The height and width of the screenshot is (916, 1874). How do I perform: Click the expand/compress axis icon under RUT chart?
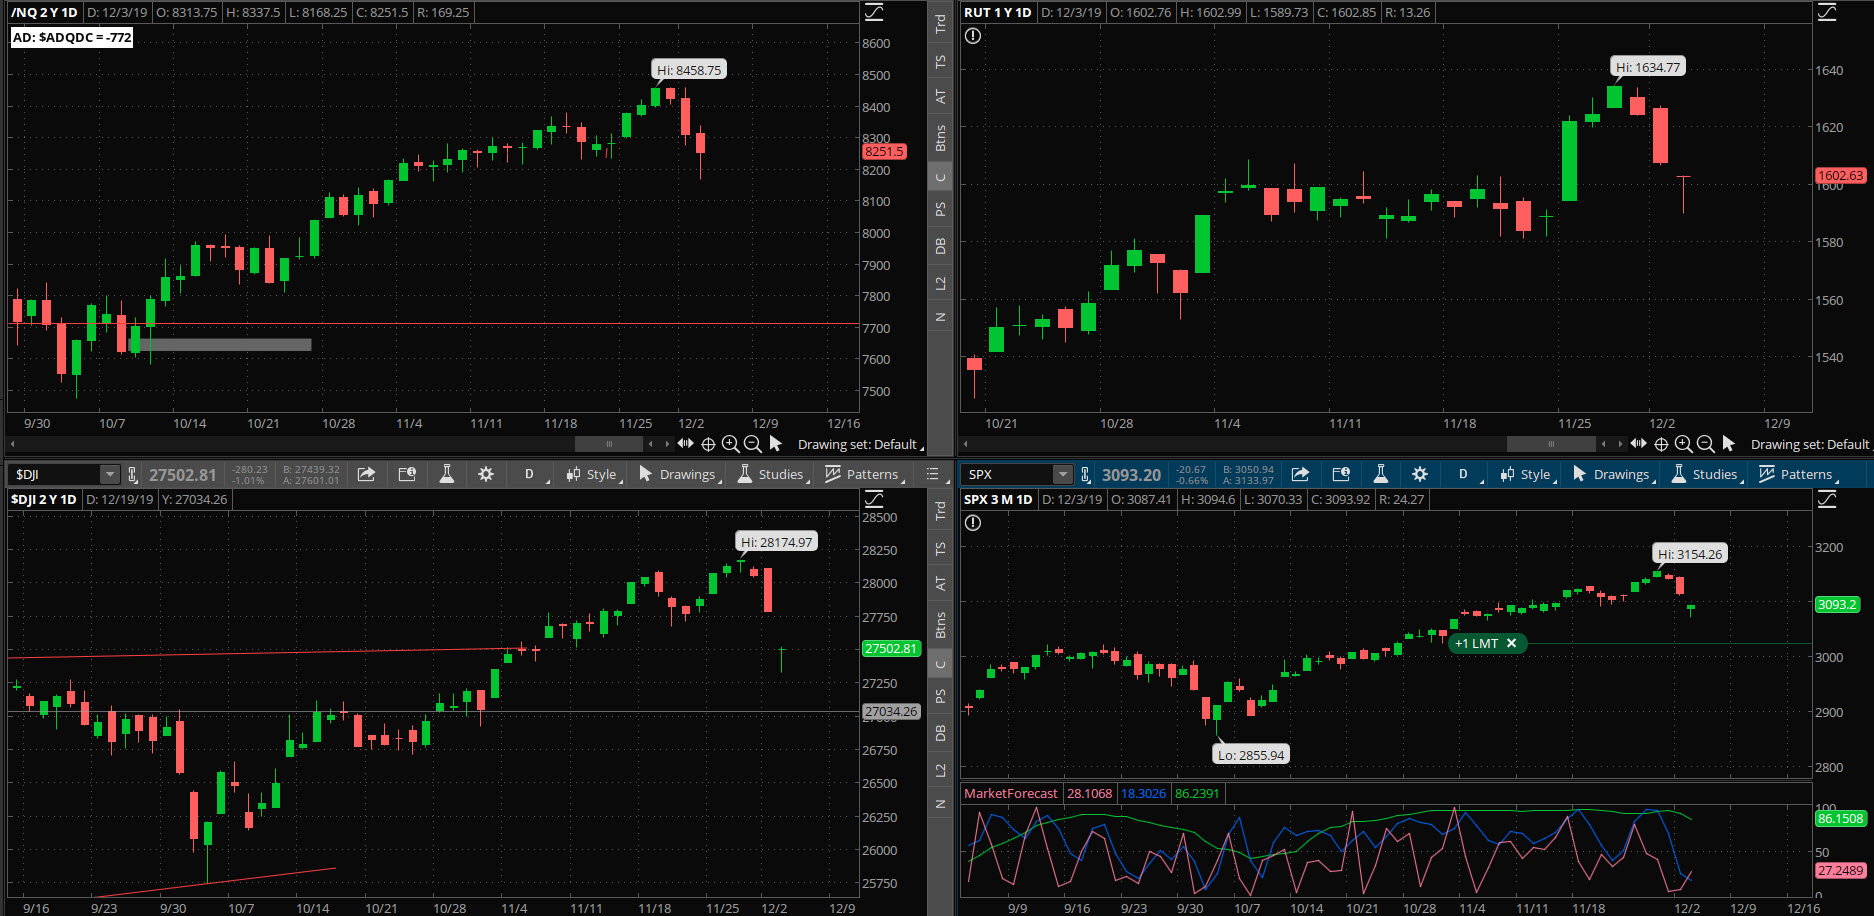point(1638,443)
